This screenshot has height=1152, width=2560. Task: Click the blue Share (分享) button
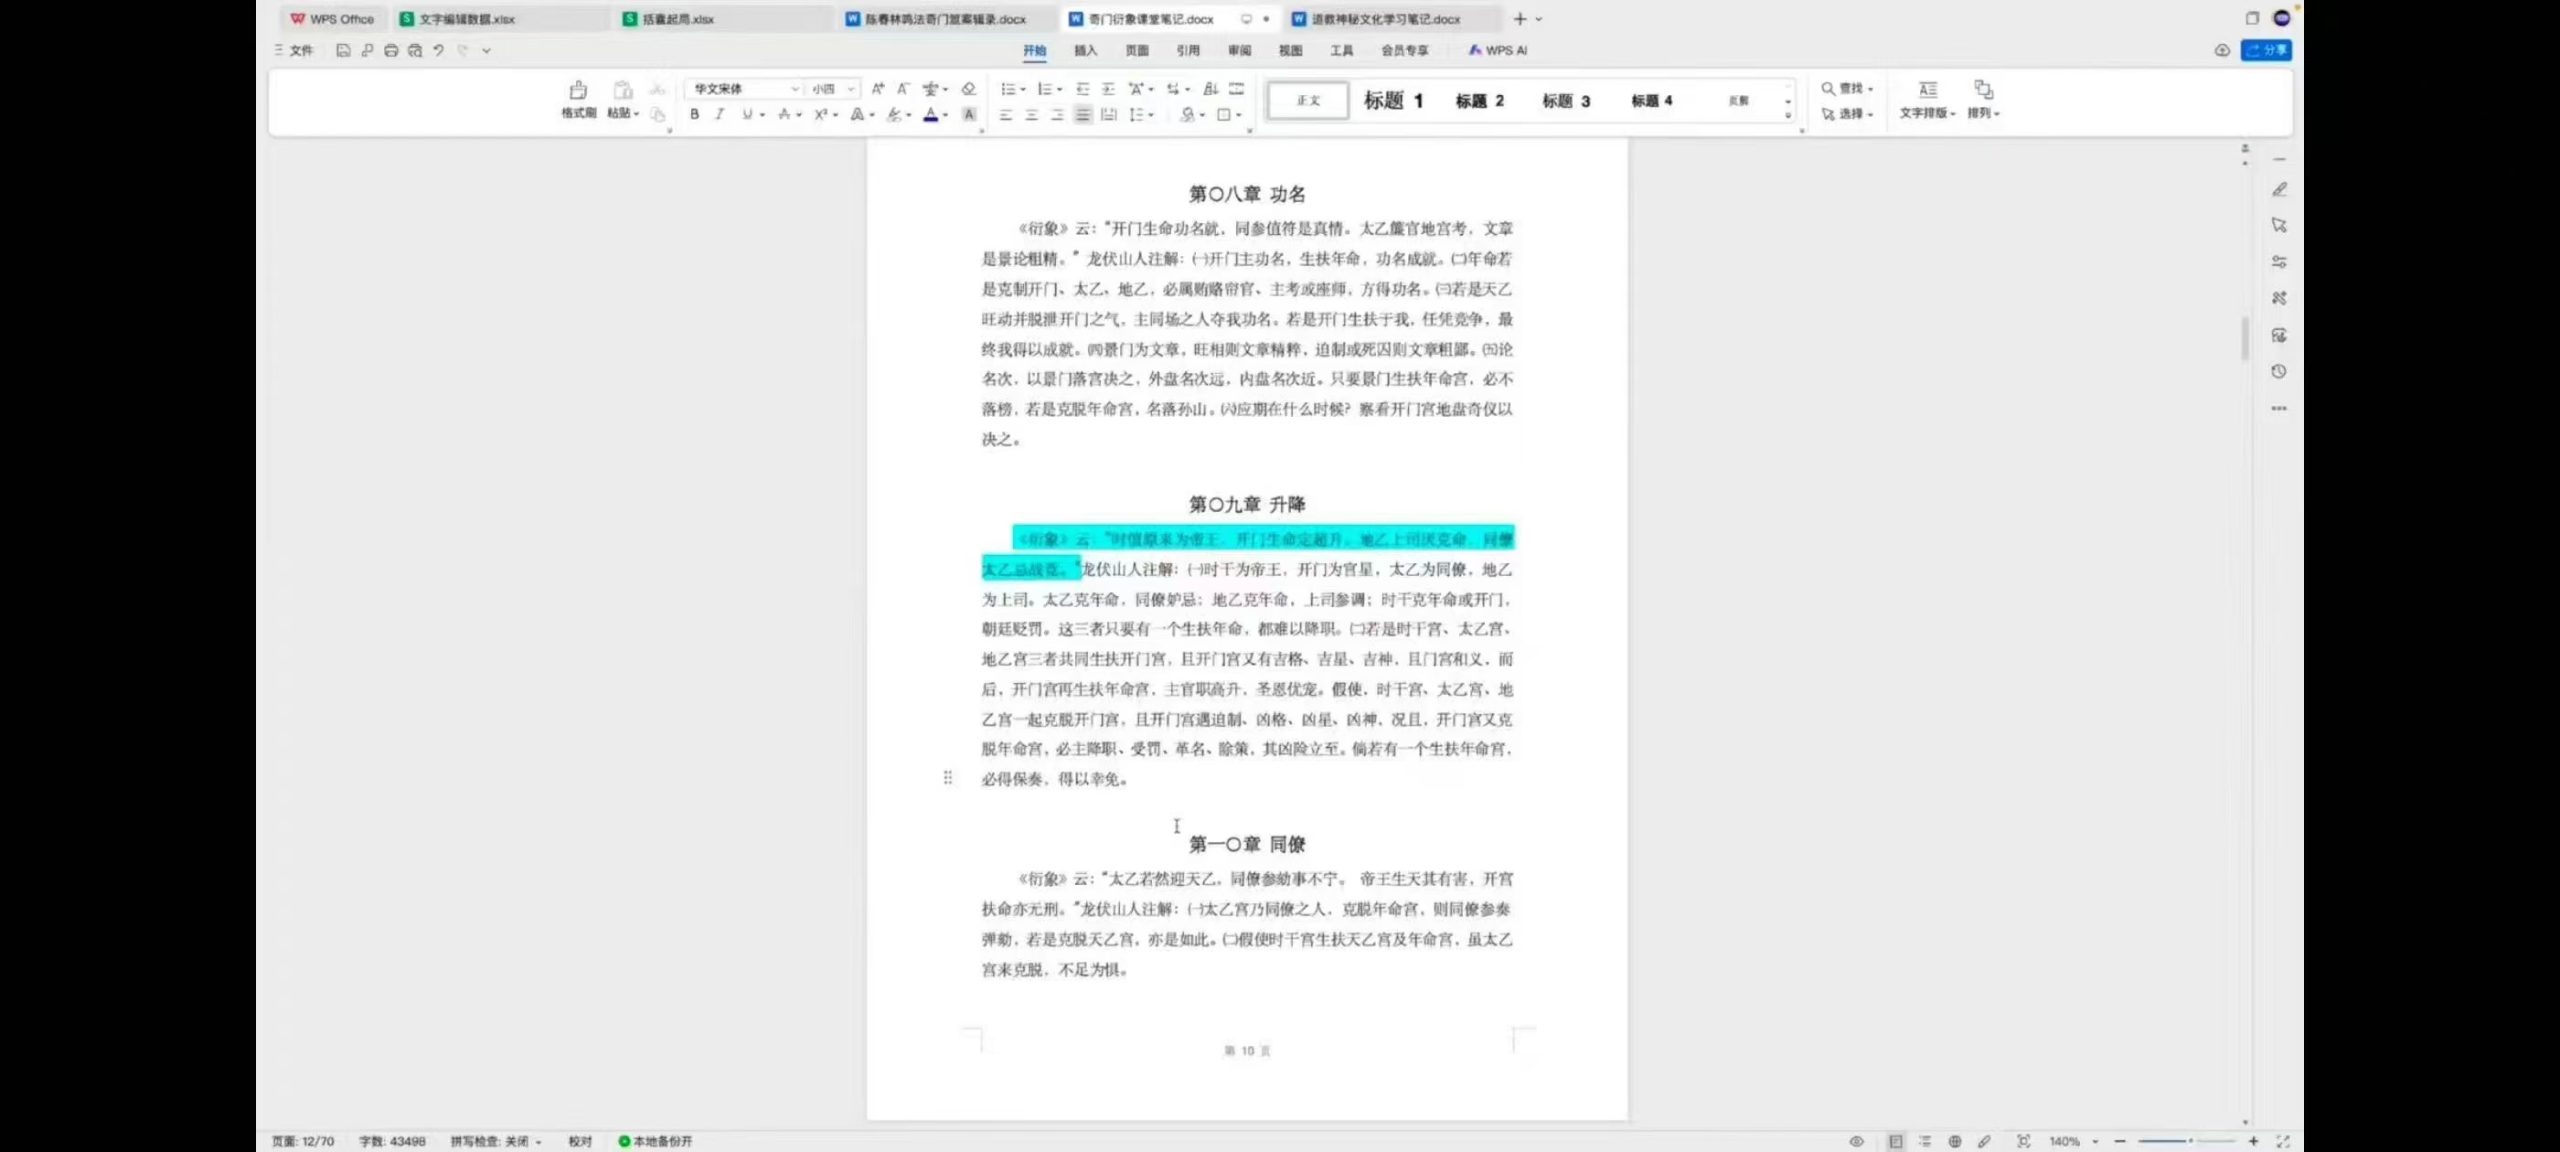coord(2266,50)
